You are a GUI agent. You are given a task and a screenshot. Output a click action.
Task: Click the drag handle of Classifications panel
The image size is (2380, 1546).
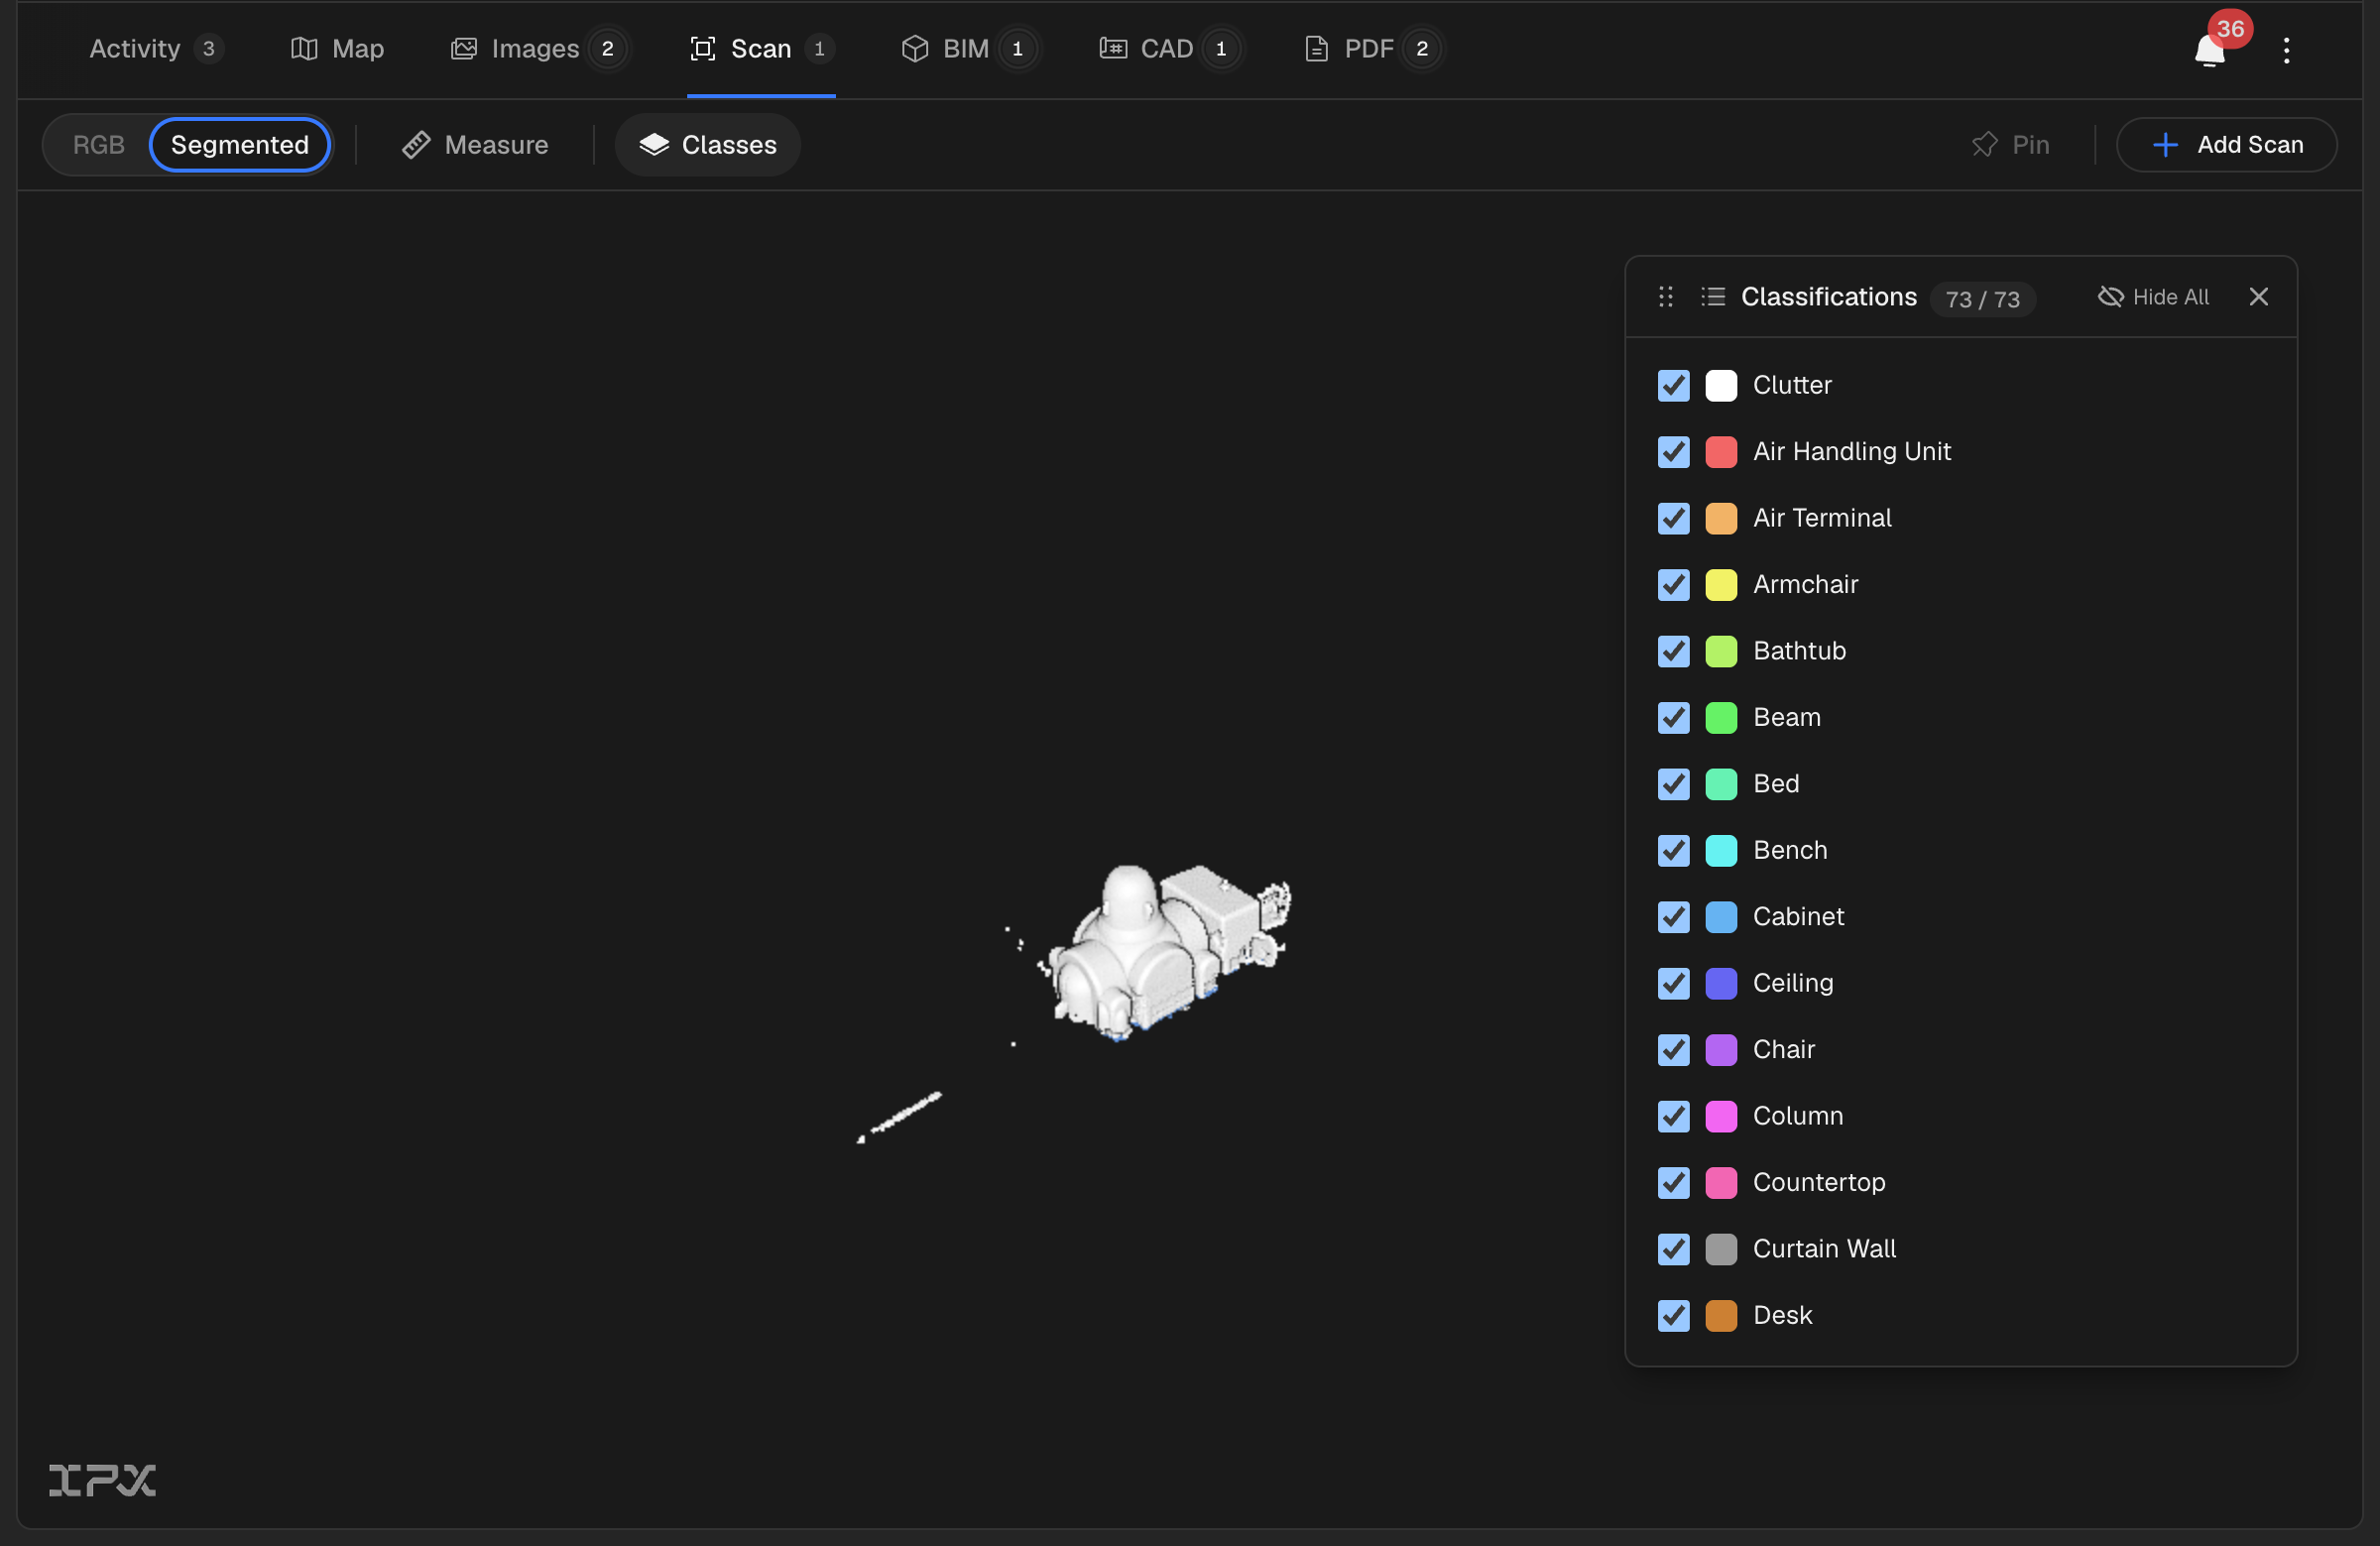pos(1666,297)
